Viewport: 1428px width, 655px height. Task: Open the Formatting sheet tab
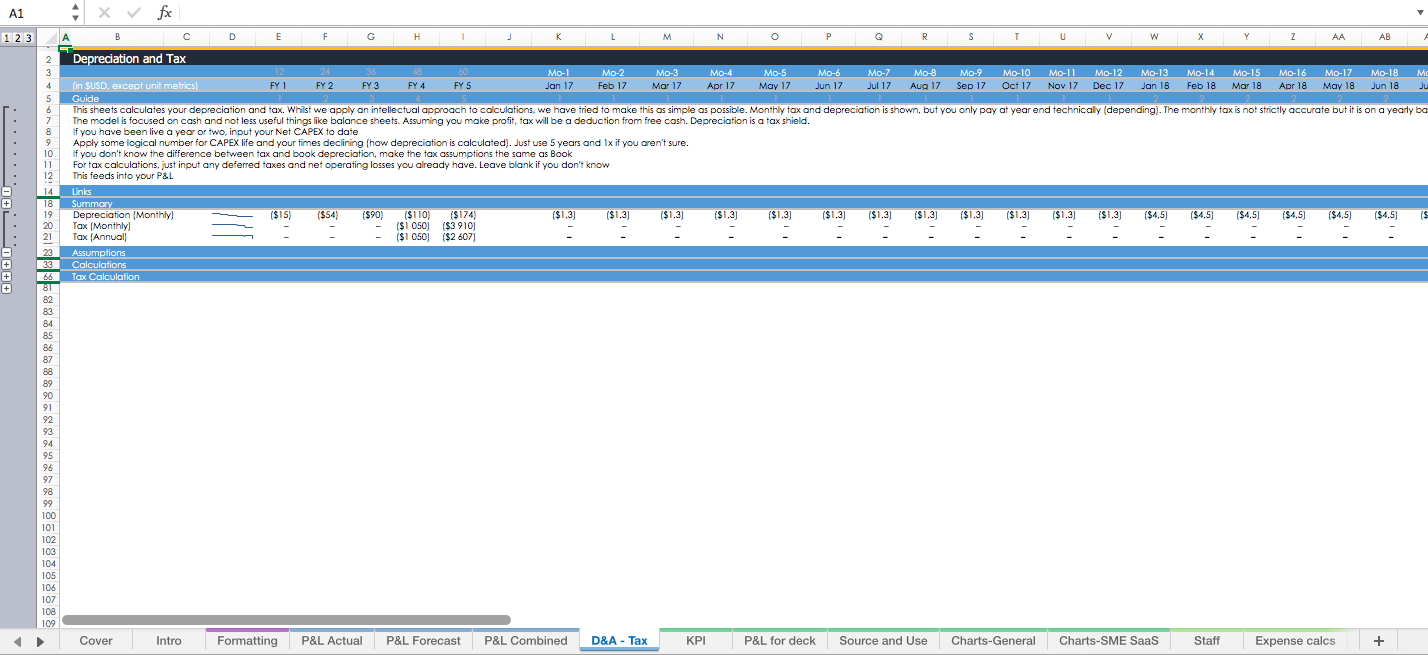[x=247, y=641]
